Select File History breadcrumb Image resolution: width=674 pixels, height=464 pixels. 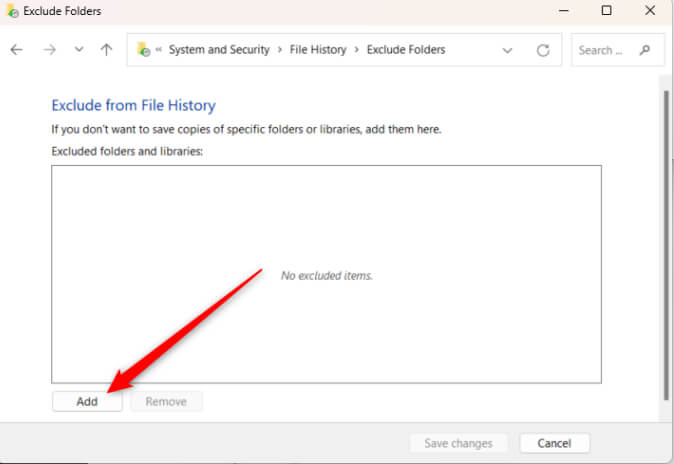(x=318, y=50)
